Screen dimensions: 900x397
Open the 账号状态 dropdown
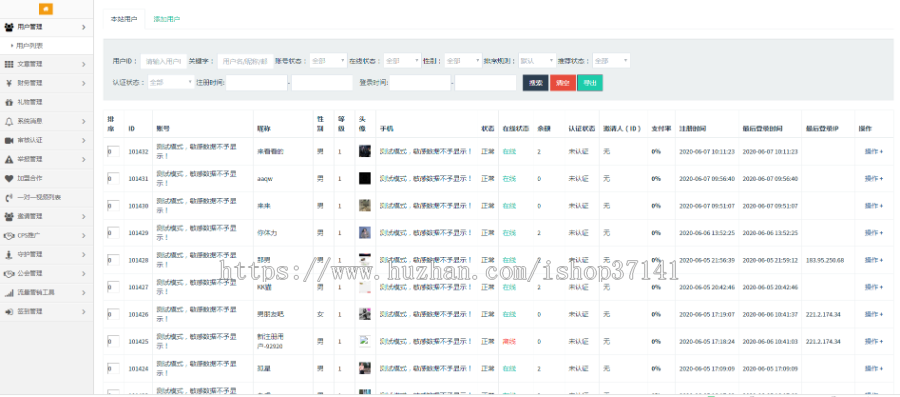tap(328, 60)
